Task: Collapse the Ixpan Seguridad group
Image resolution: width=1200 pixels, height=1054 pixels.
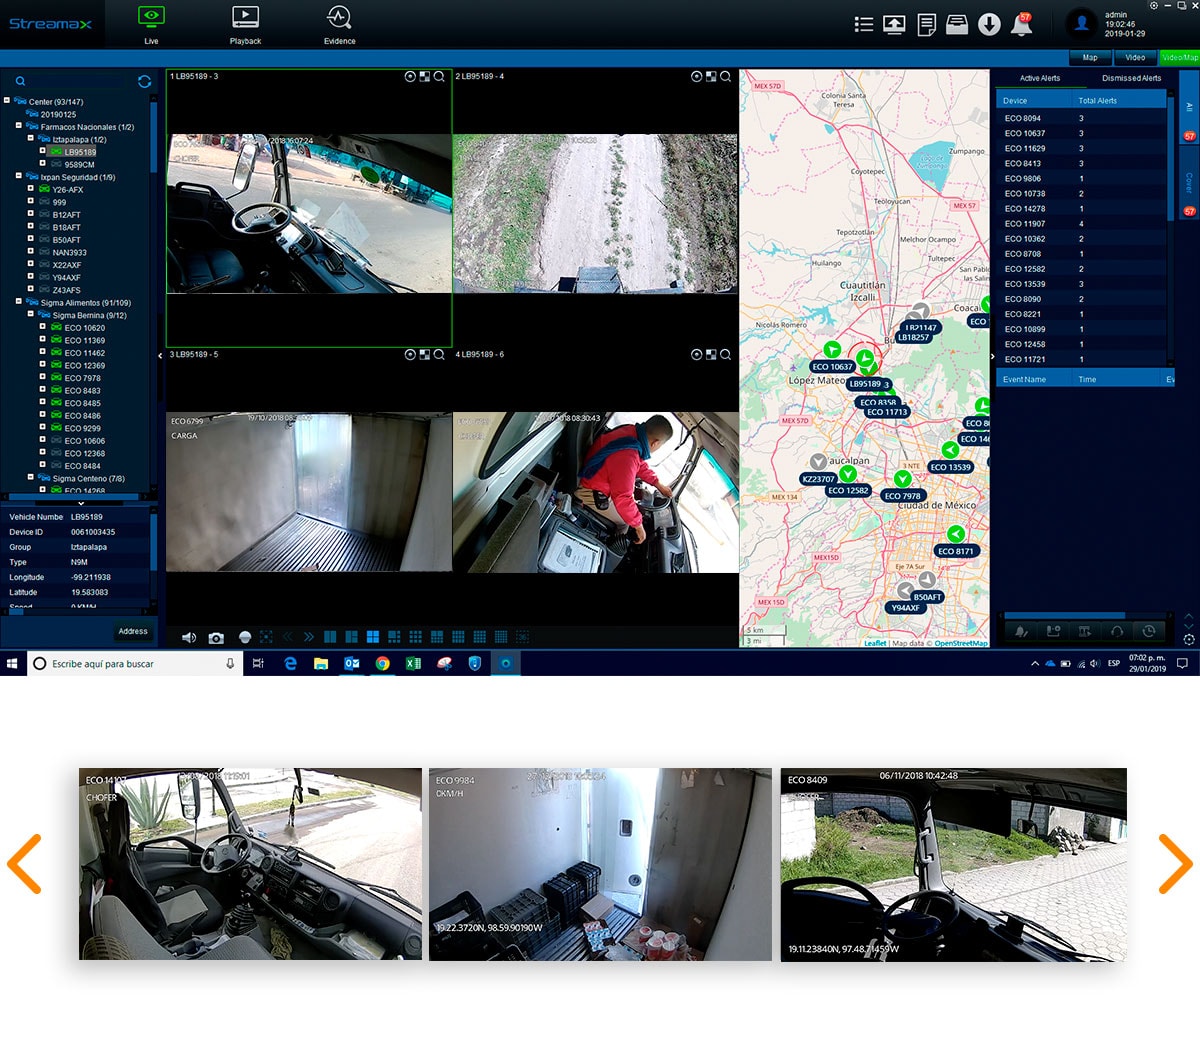Action: click(19, 176)
